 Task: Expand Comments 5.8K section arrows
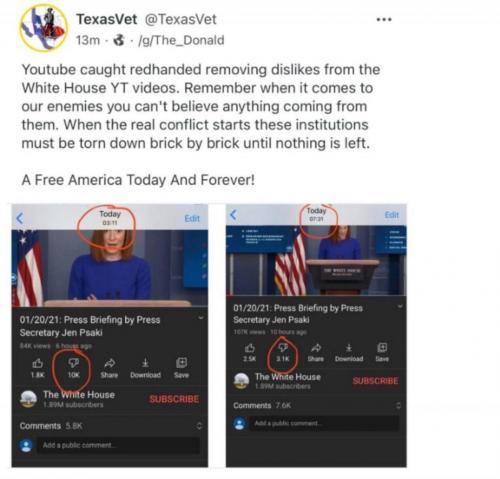click(x=199, y=426)
